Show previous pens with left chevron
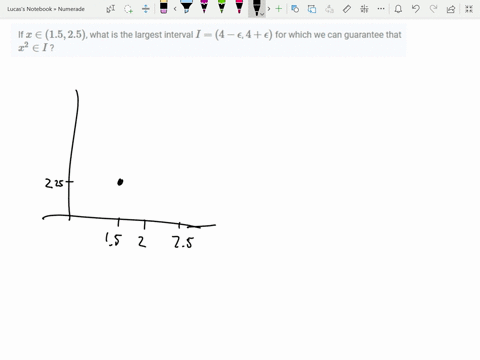Viewport: 480px width, 360px height. [x=175, y=9]
